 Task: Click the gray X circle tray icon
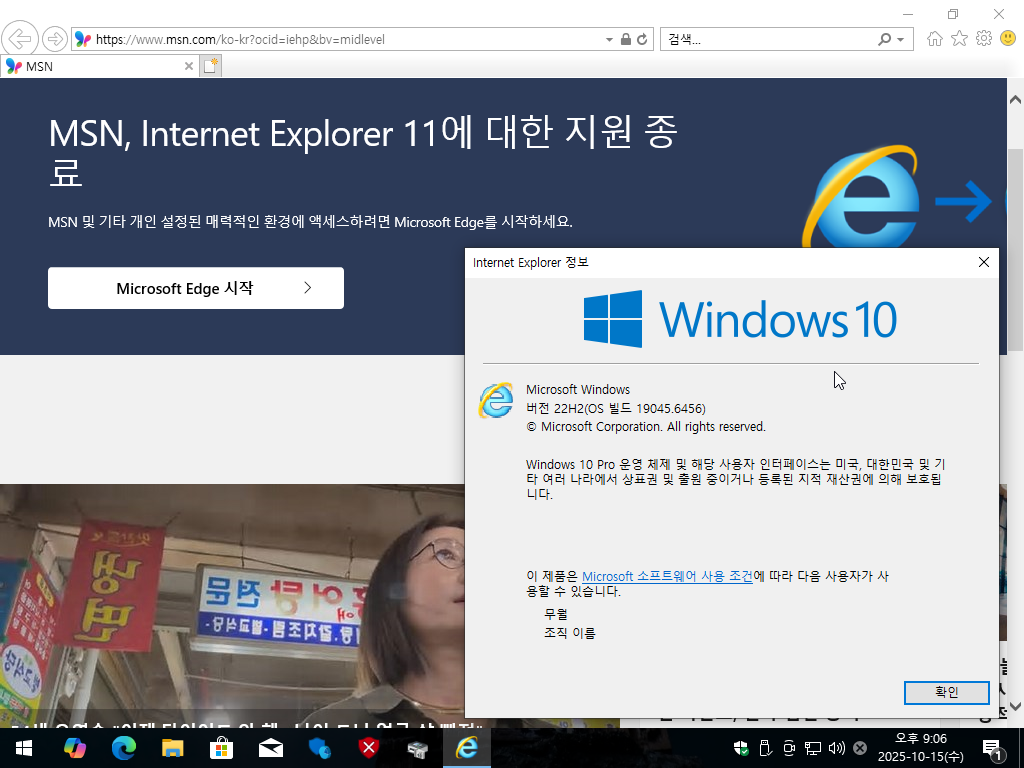pos(860,748)
